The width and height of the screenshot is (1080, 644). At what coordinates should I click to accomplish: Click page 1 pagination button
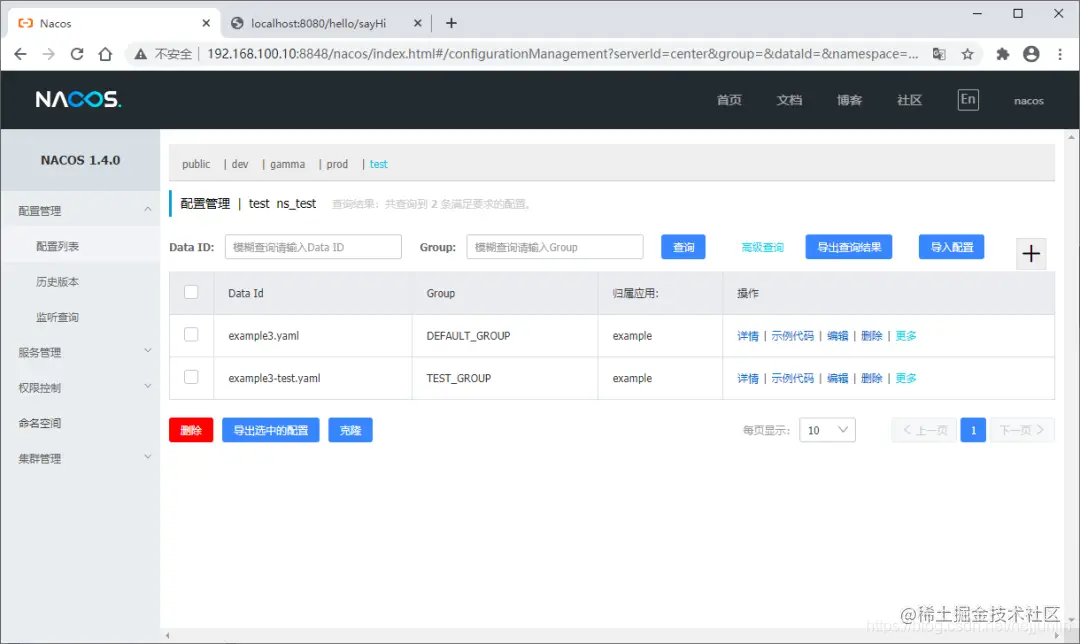pyautogui.click(x=973, y=430)
